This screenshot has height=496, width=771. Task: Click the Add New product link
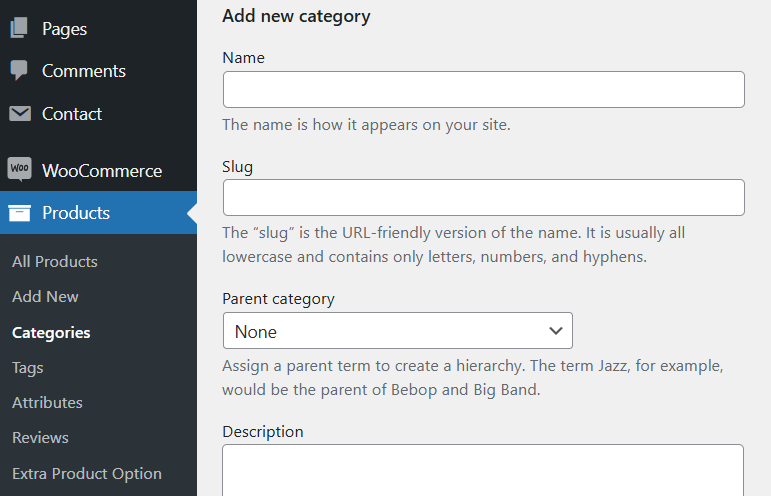[x=45, y=297]
